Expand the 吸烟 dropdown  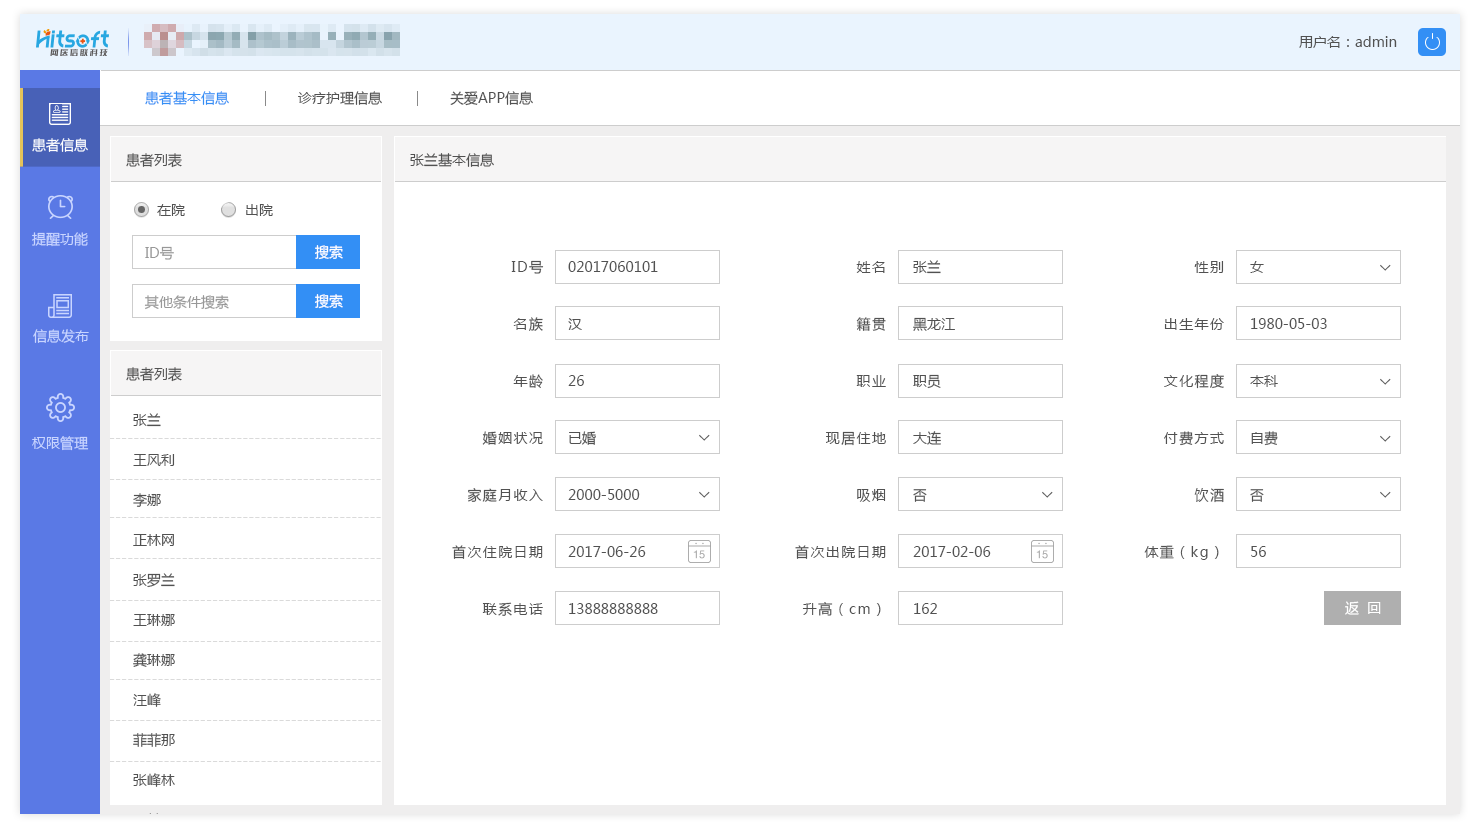[x=980, y=494]
